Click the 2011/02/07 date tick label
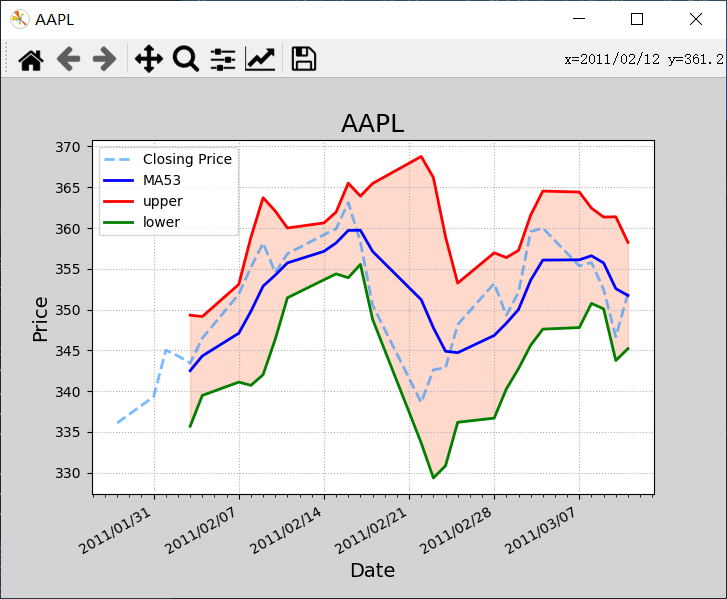The image size is (727, 599). (x=200, y=531)
